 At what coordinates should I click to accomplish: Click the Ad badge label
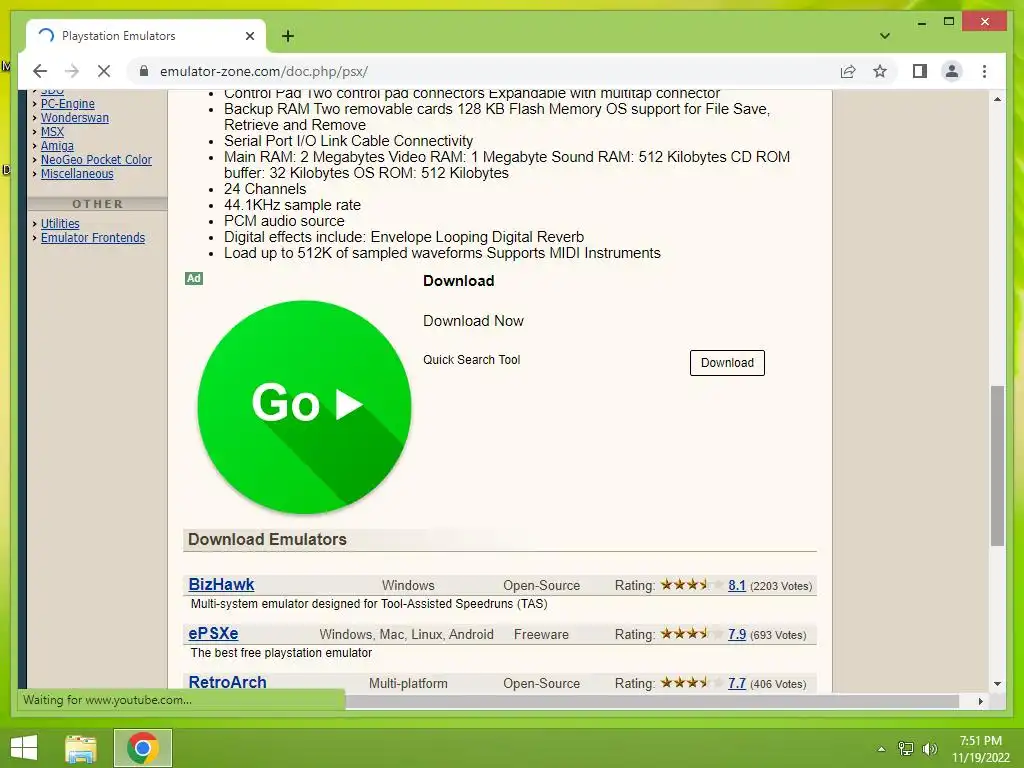(194, 278)
